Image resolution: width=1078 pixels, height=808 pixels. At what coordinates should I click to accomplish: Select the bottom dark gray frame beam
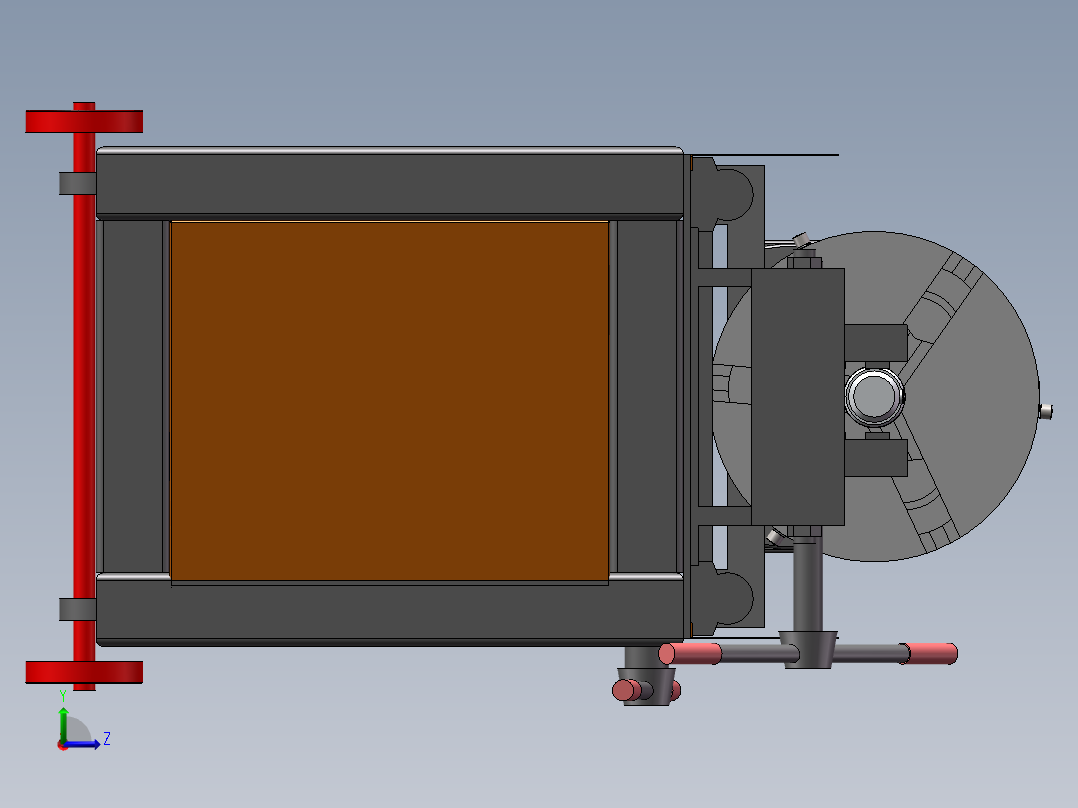click(x=390, y=611)
